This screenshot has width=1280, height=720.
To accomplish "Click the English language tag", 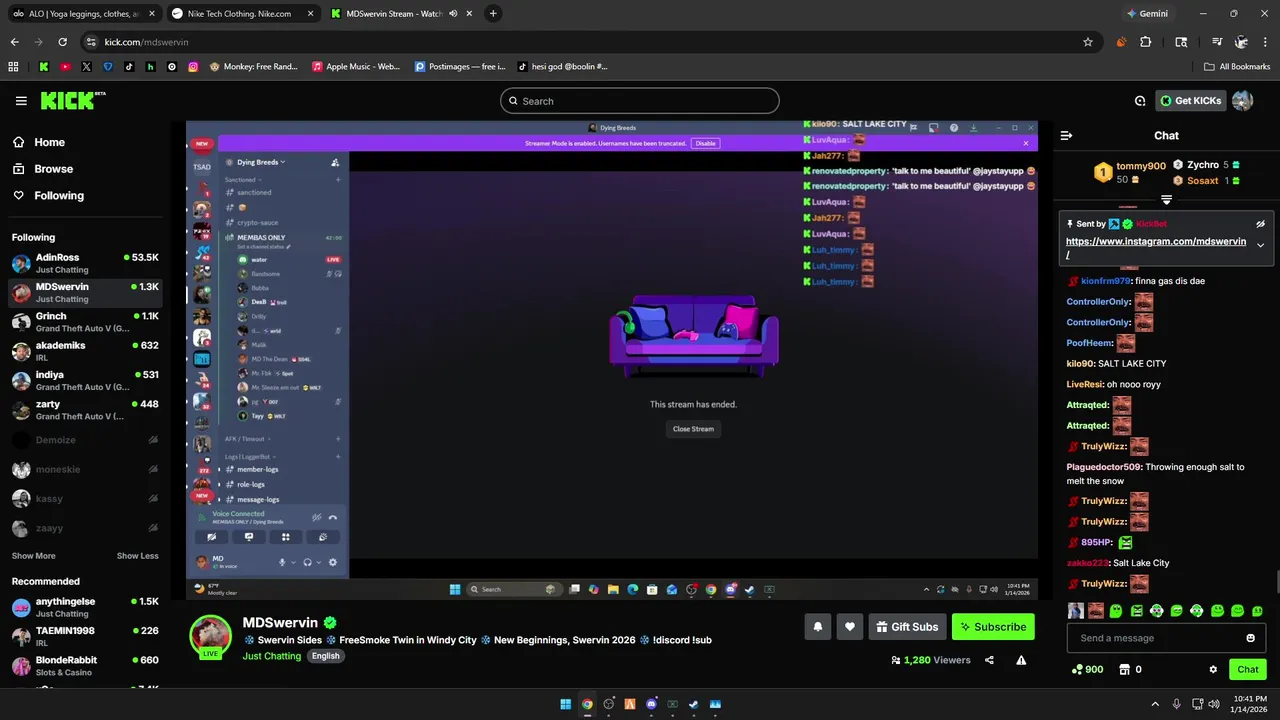I will (x=325, y=656).
